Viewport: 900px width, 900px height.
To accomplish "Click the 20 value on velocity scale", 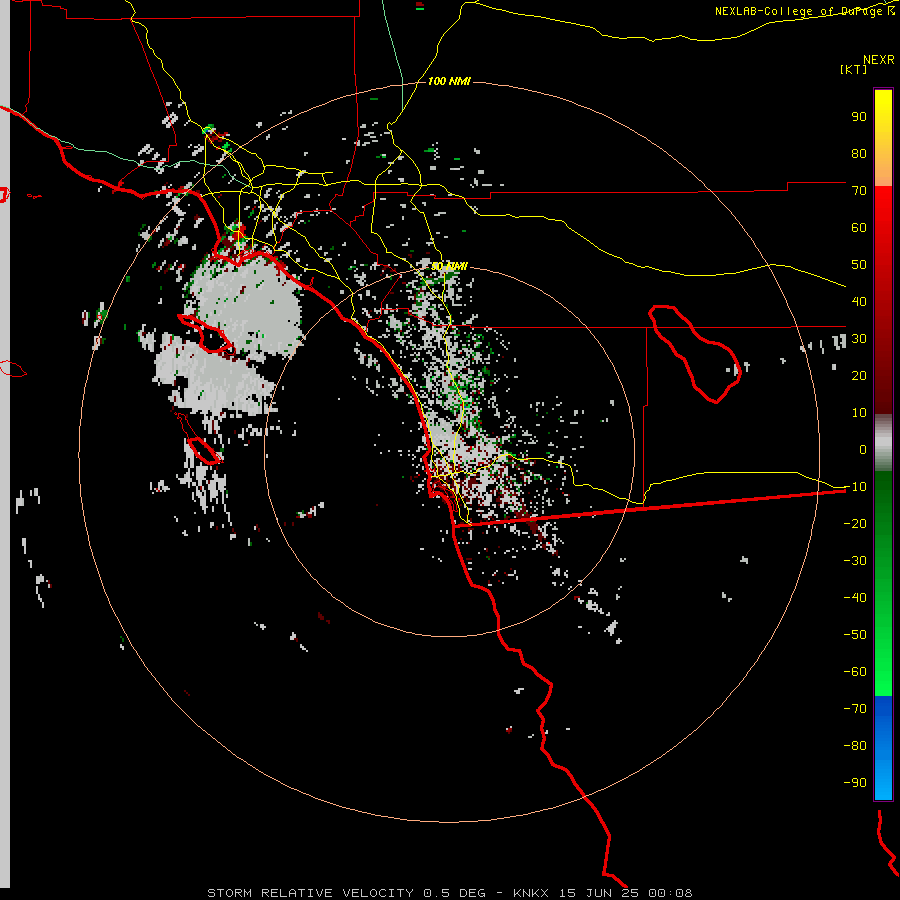I will coord(859,376).
